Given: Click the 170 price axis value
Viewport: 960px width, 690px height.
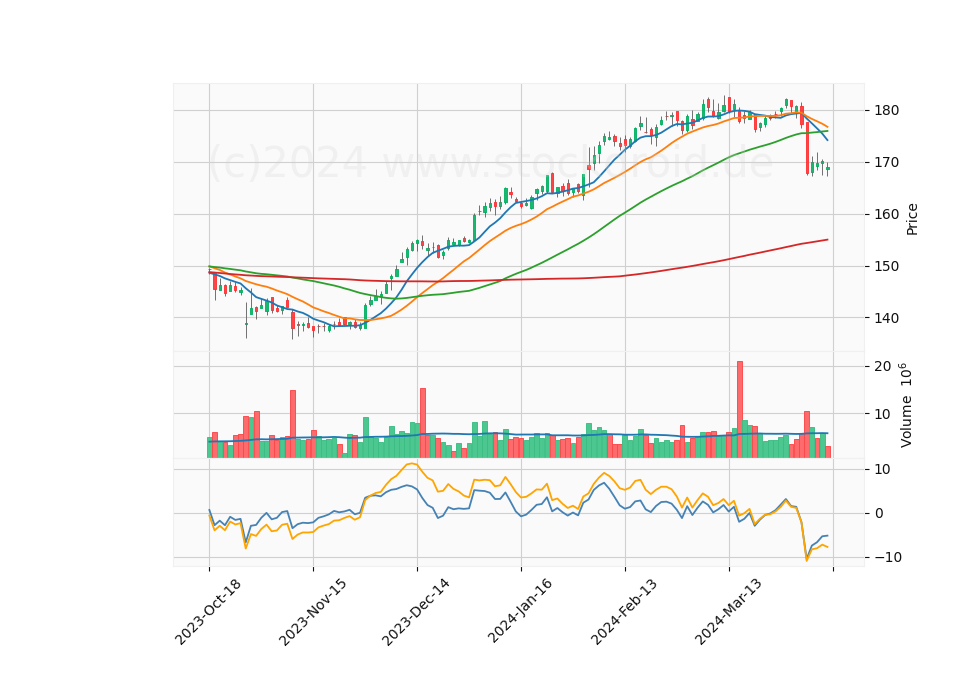Looking at the screenshot, I should coord(887,163).
